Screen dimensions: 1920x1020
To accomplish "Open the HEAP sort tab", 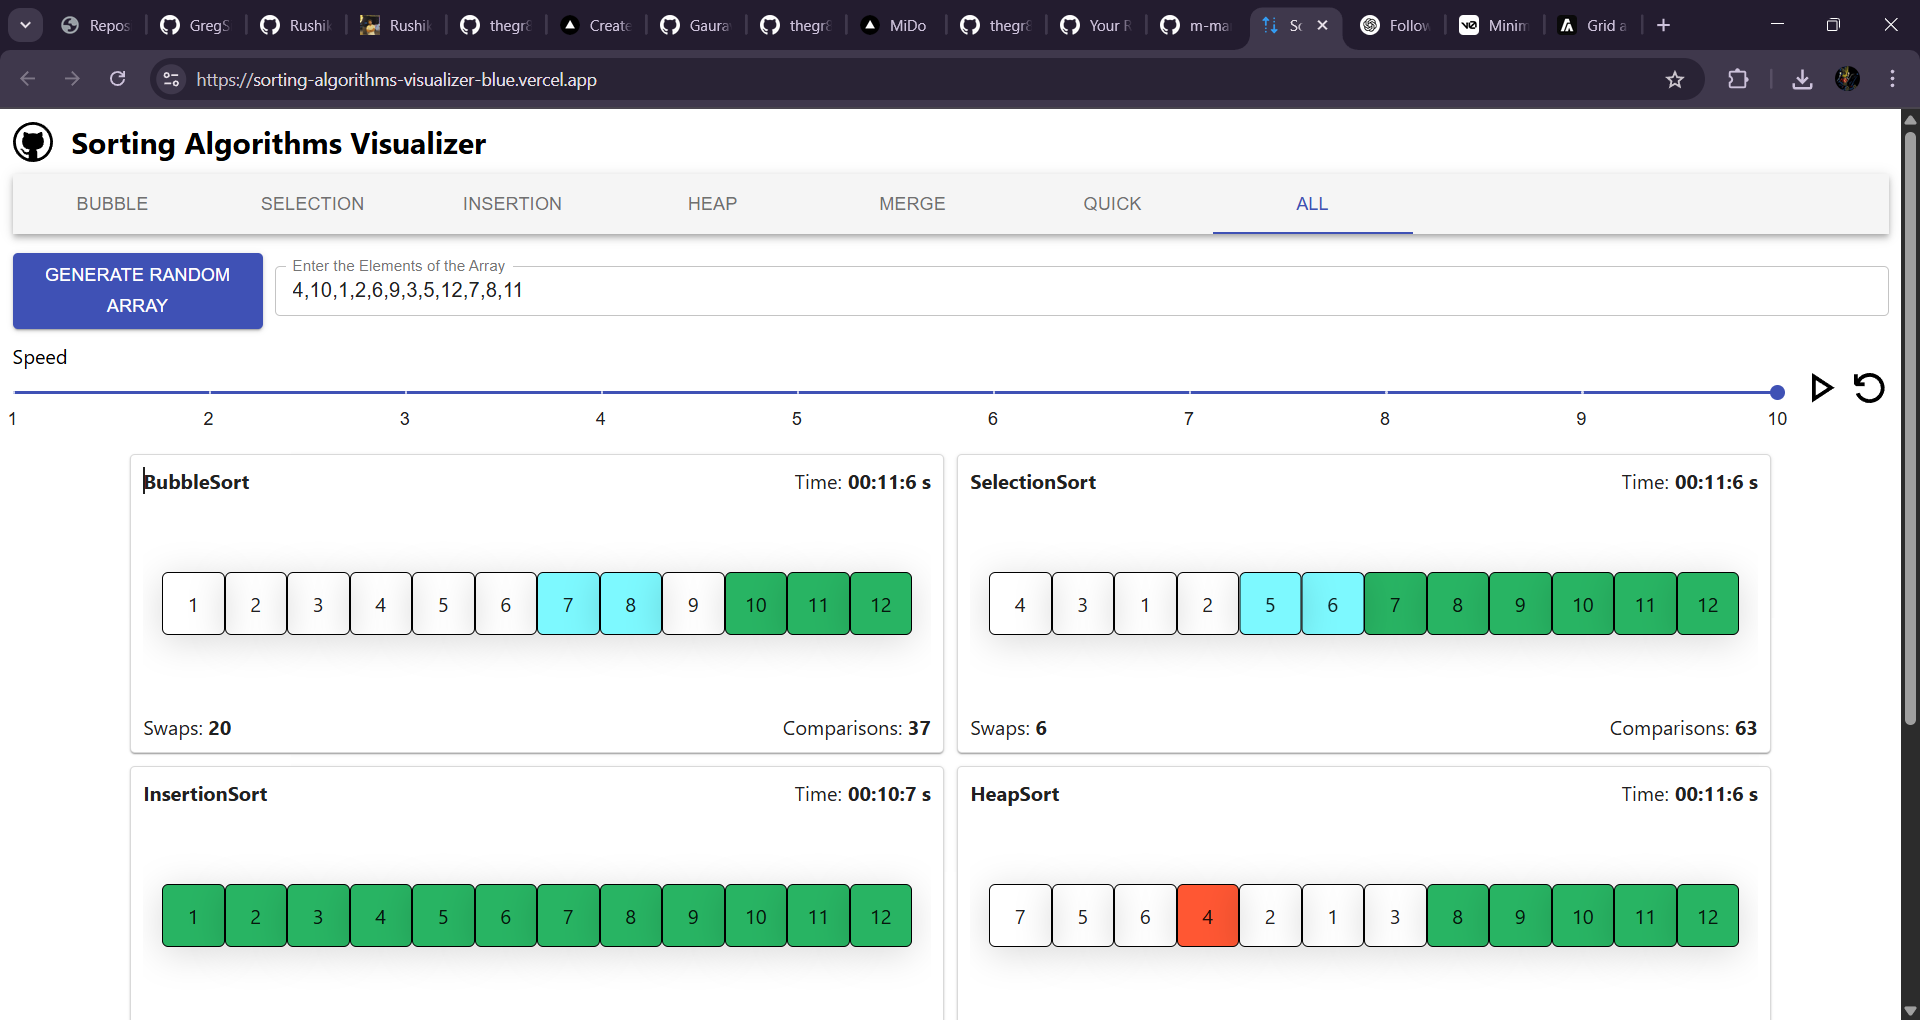I will [x=712, y=204].
